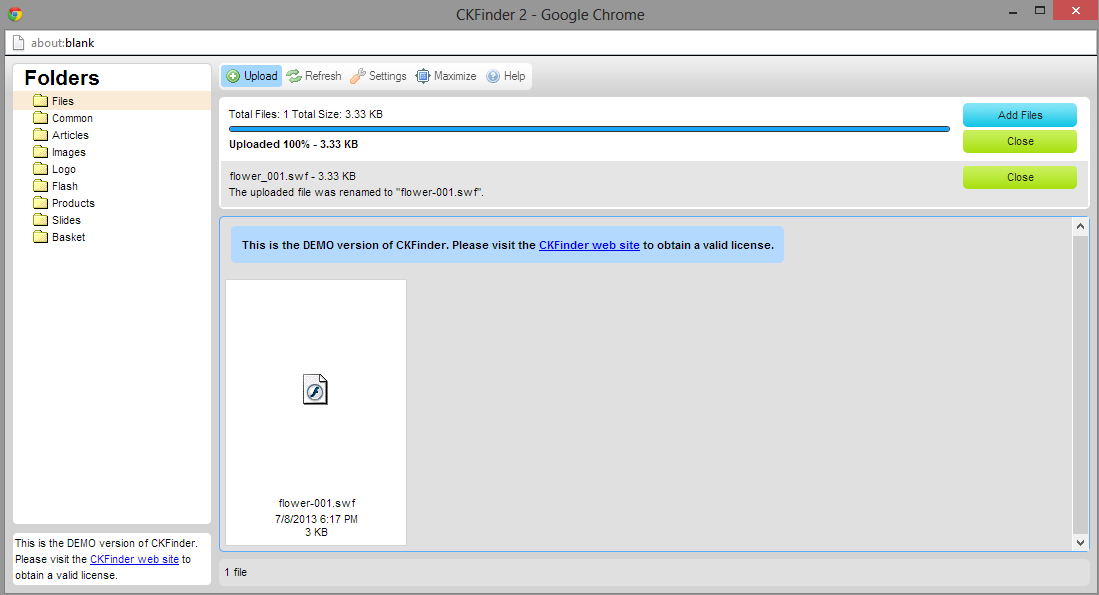Click the Common folder icon
This screenshot has height=595, width=1099.
[41, 118]
